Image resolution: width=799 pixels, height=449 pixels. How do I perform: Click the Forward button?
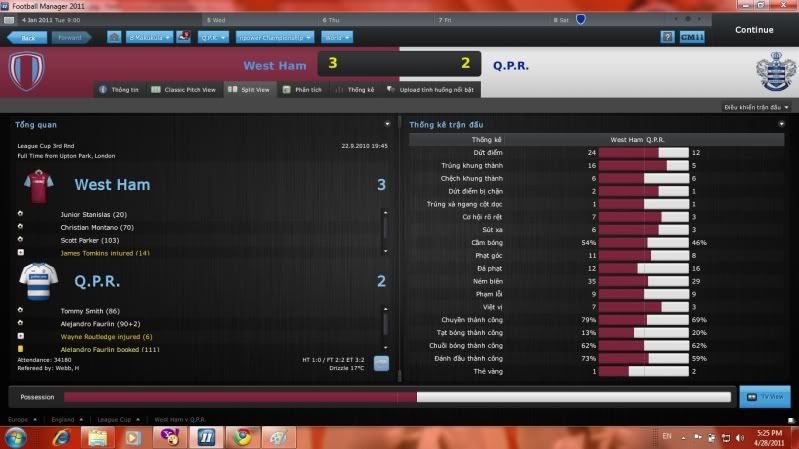[71, 38]
